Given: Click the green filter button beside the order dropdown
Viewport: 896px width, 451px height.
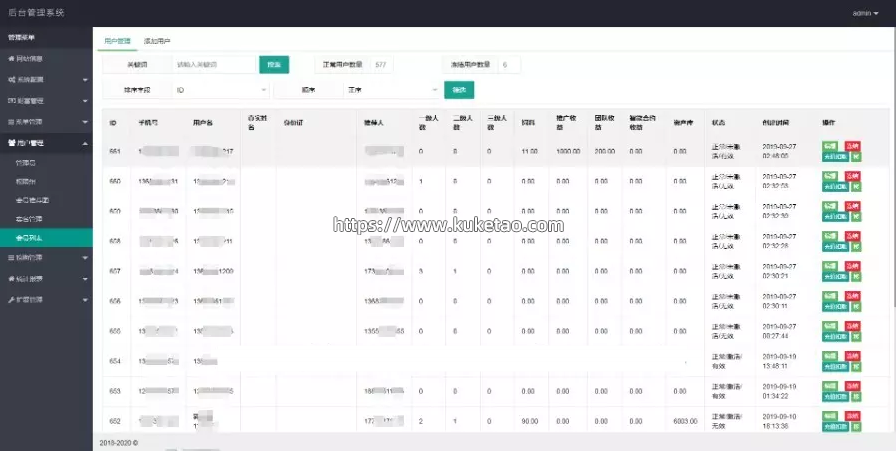Looking at the screenshot, I should 459,90.
